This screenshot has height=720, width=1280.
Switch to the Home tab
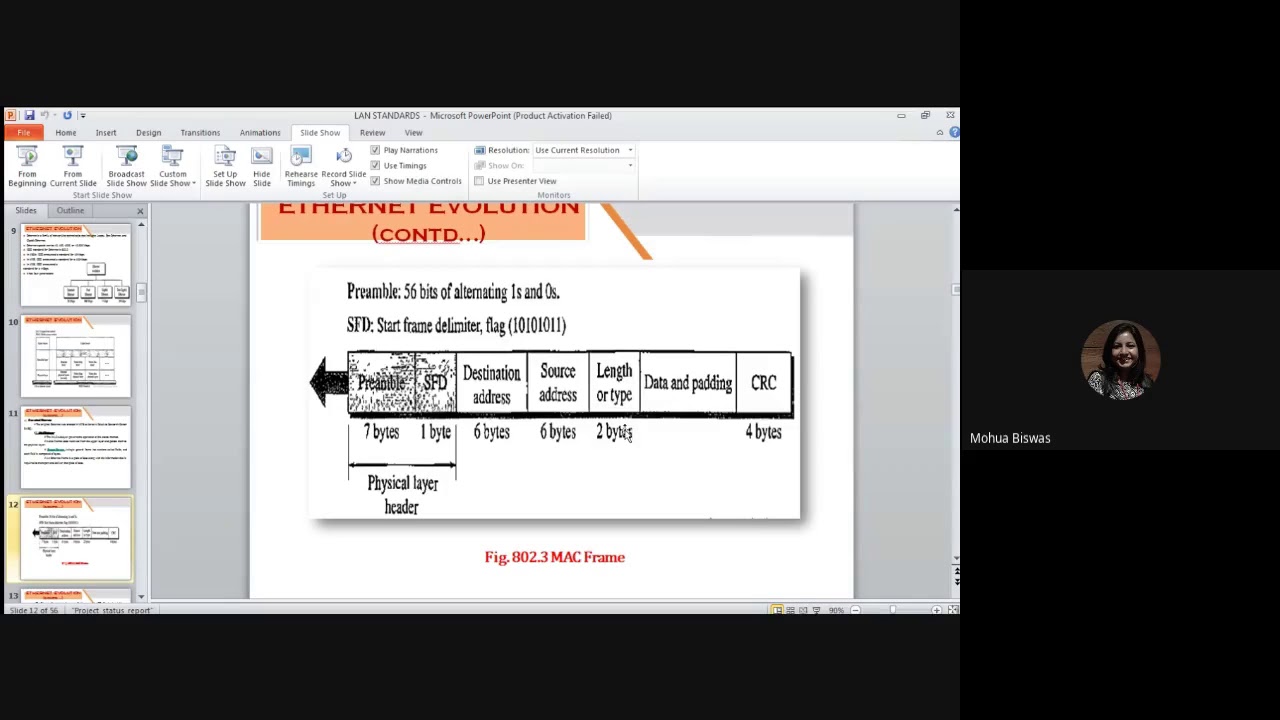point(65,133)
